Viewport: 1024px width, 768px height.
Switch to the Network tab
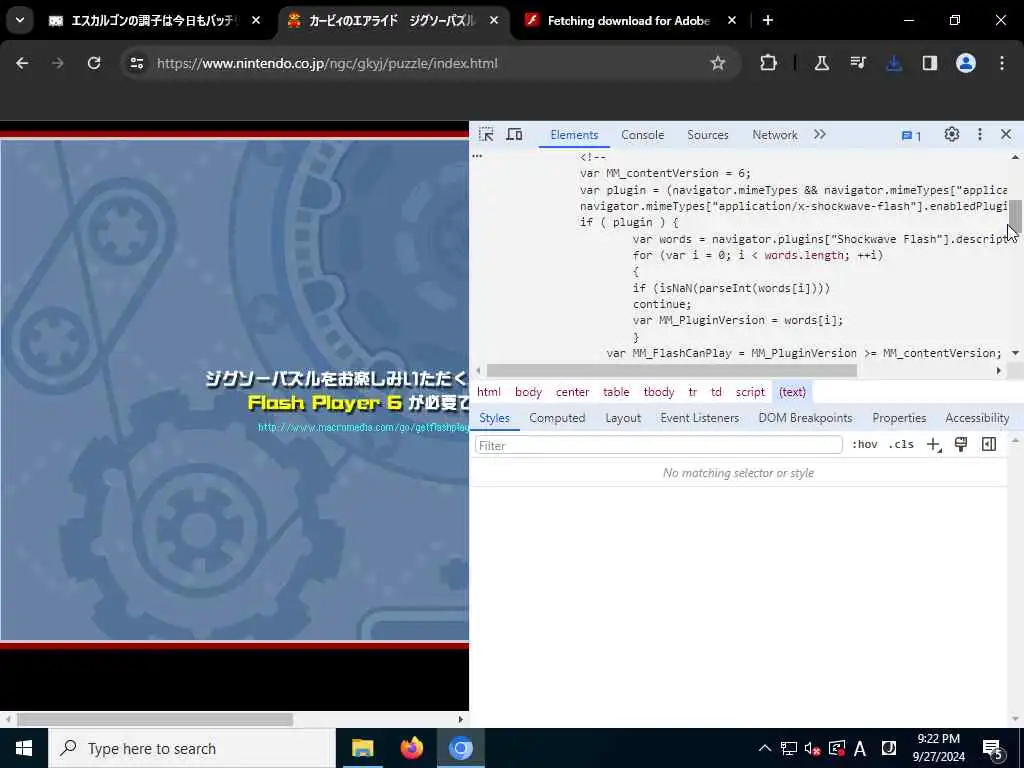(x=775, y=135)
